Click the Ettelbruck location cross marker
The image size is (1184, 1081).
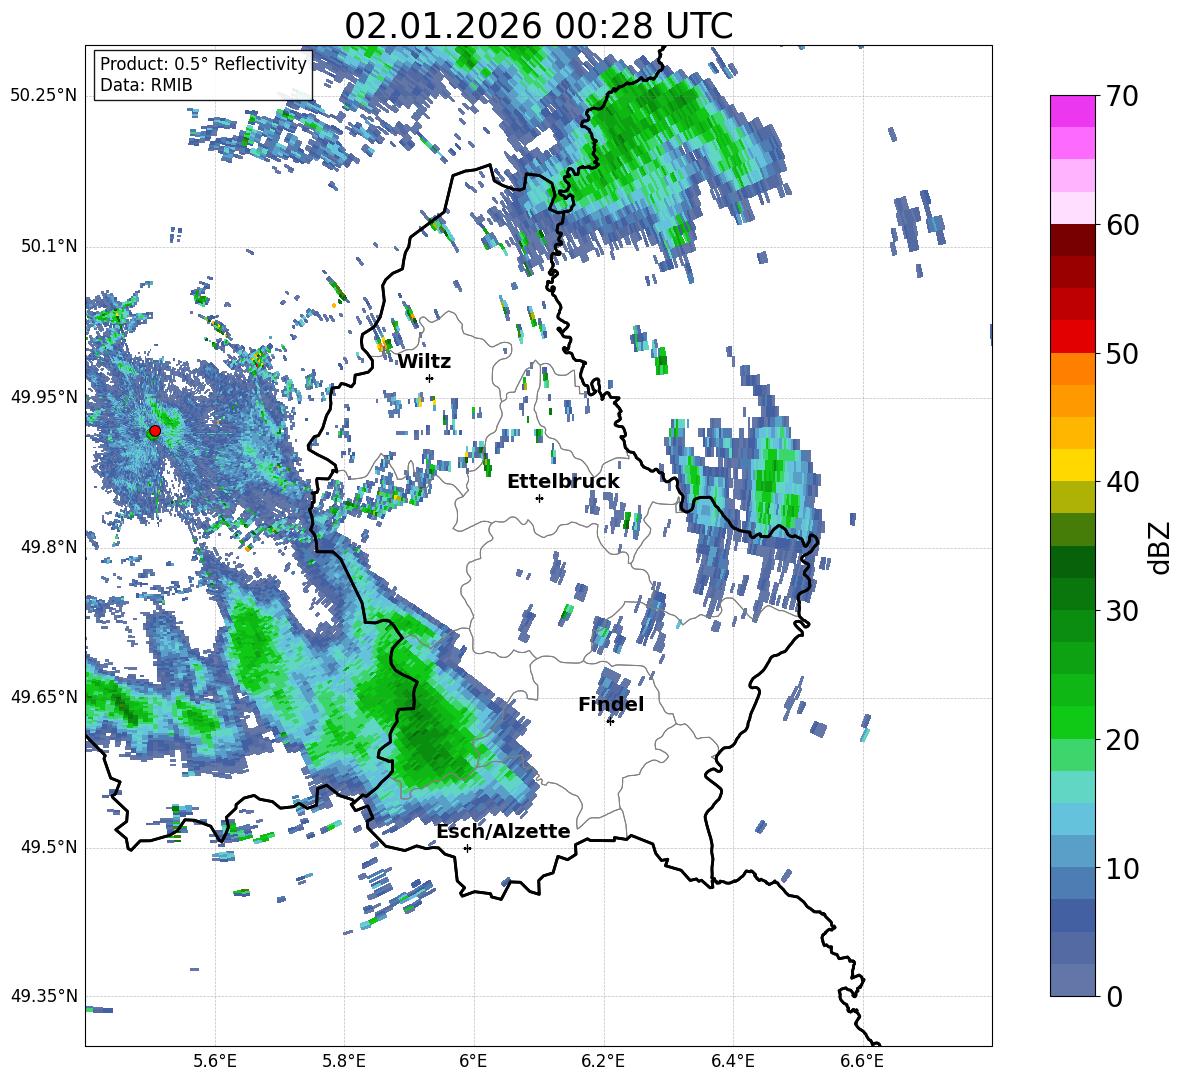coord(539,498)
